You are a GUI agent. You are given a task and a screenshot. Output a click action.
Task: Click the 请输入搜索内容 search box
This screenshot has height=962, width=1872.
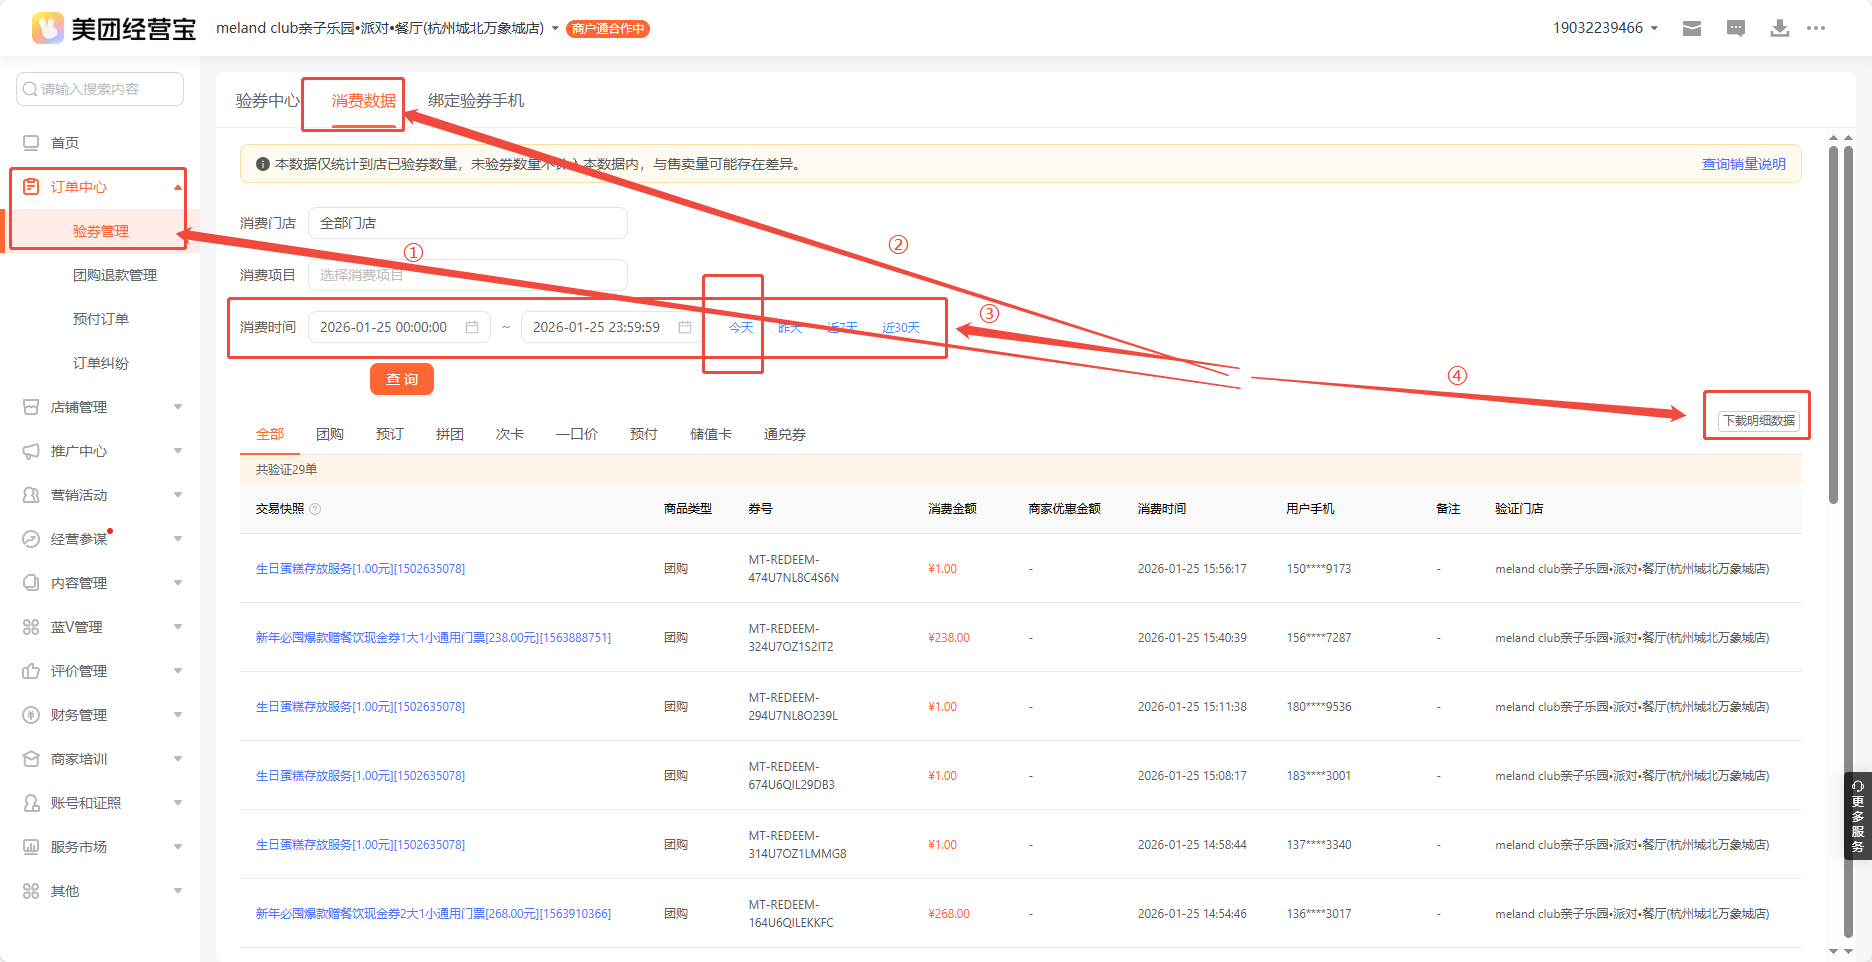click(x=100, y=89)
